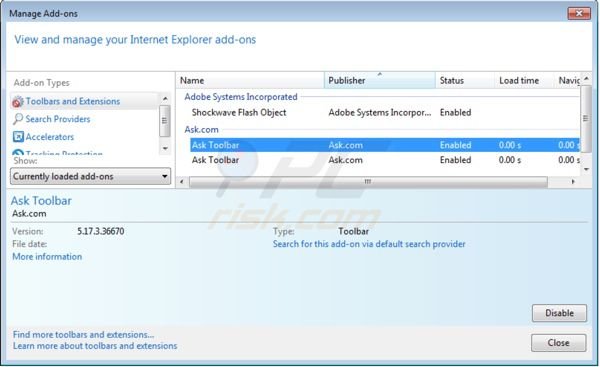Click the Close button
Viewport: 600px width, 367px height.
point(558,343)
